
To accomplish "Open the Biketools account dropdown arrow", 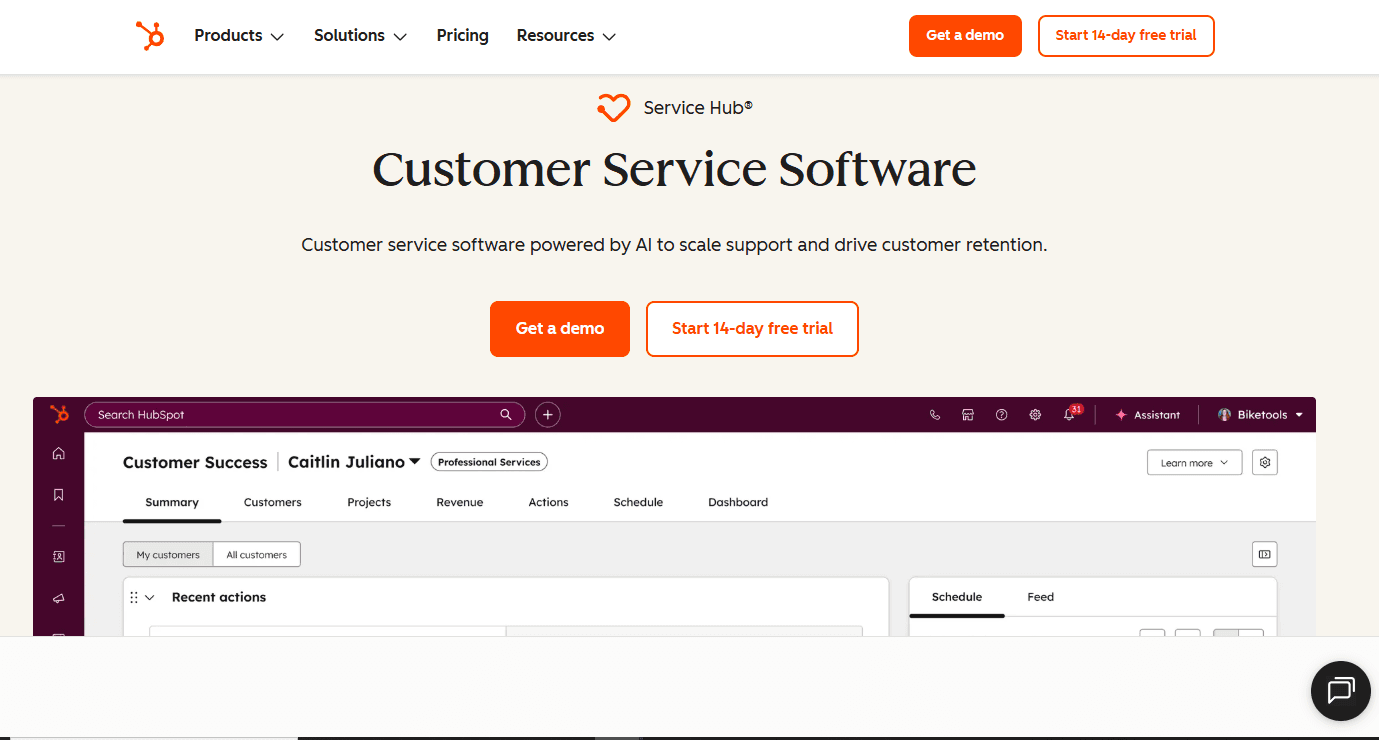I will pos(1299,415).
